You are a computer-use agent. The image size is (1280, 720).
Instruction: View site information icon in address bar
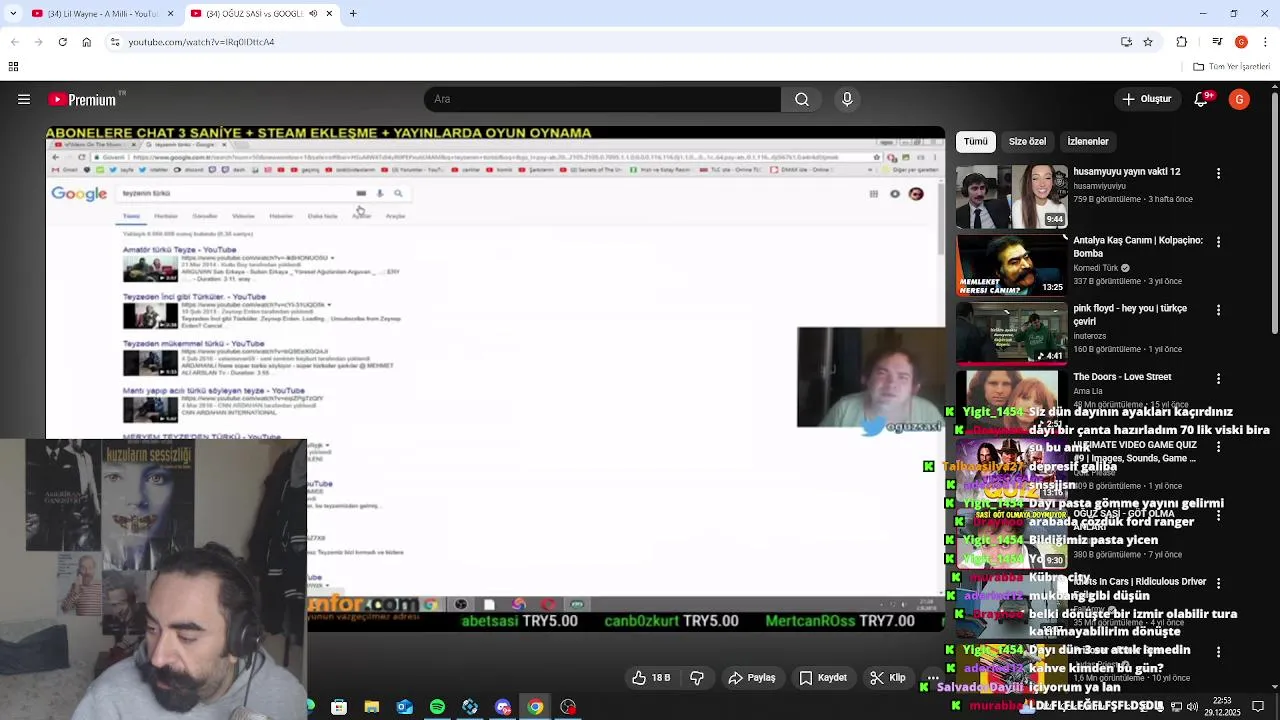[115, 42]
